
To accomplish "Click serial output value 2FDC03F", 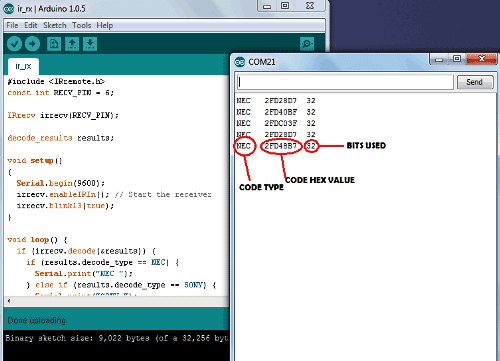I will [x=281, y=123].
